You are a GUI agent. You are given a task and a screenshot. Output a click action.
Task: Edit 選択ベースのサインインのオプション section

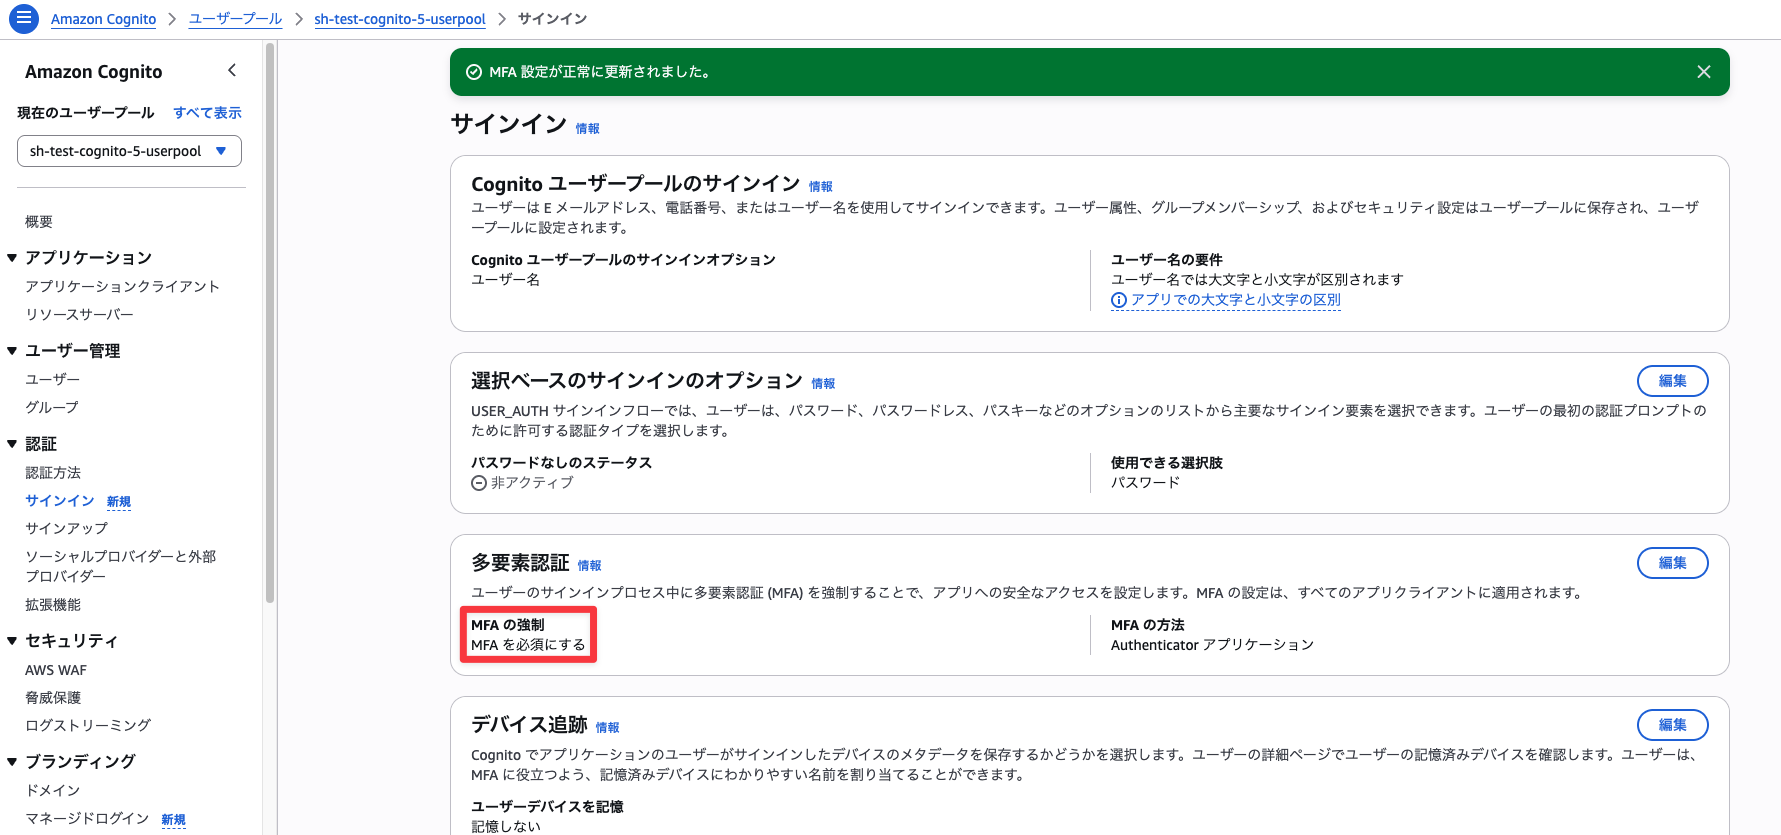[1672, 381]
